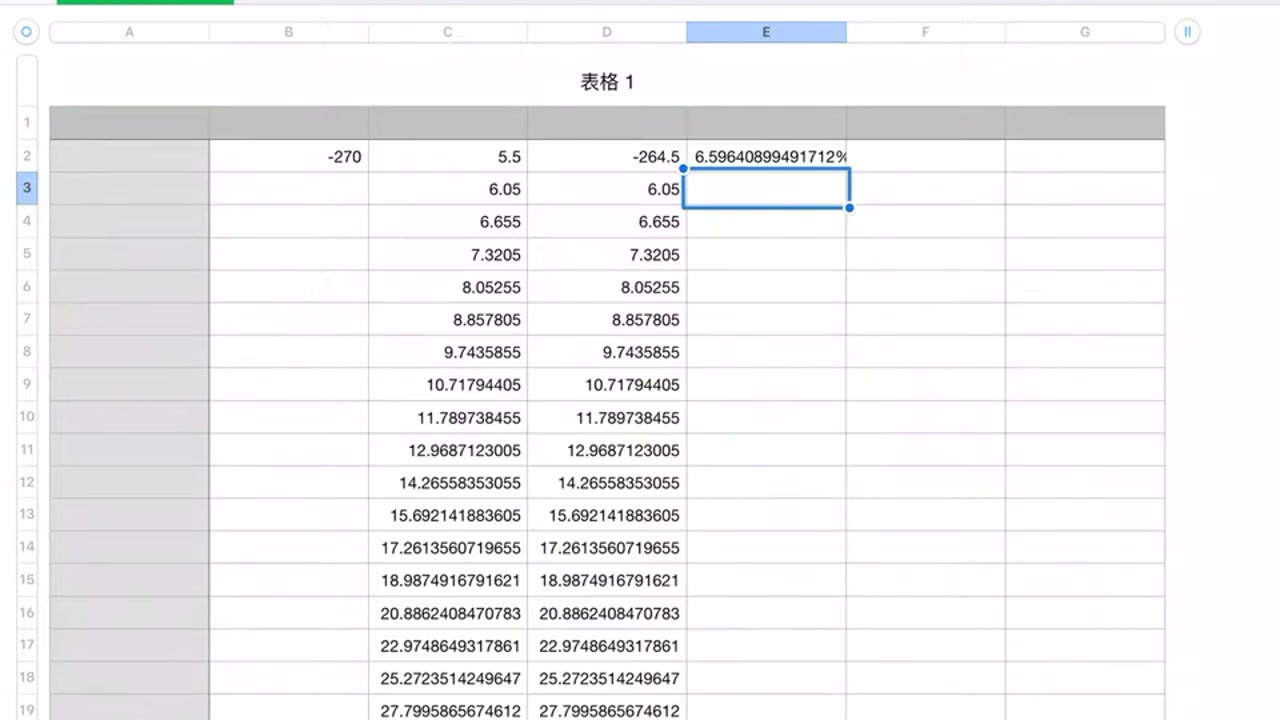The image size is (1280, 720).
Task: Select column F header
Action: pyautogui.click(x=926, y=33)
